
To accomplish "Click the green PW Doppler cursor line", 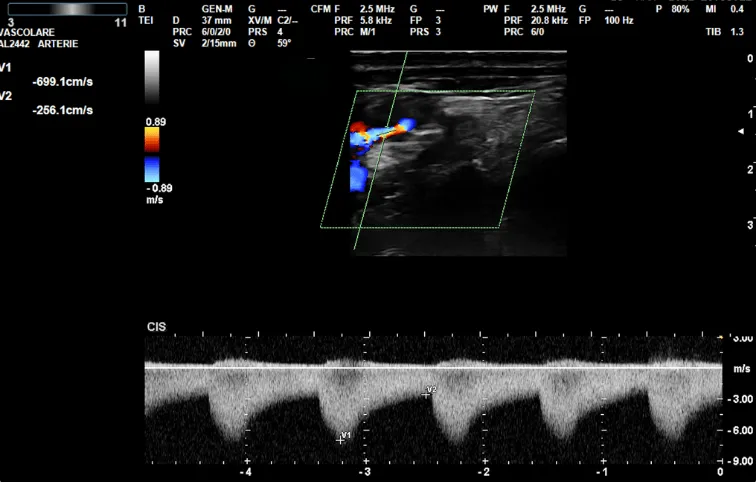I will coord(381,150).
